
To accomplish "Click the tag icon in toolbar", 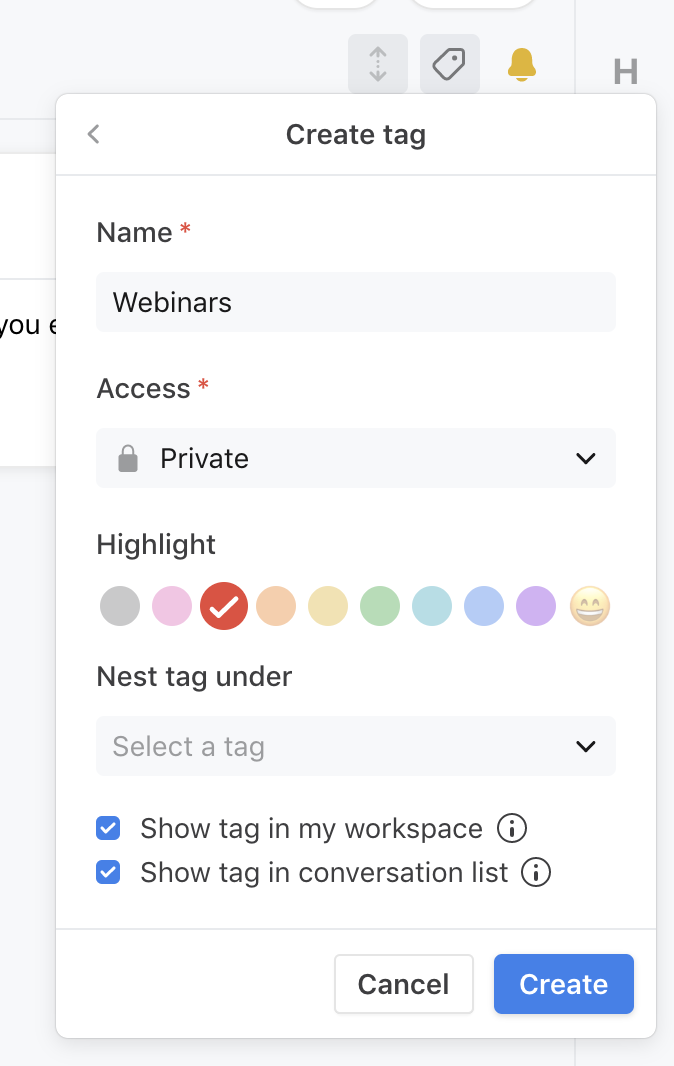I will (x=449, y=65).
